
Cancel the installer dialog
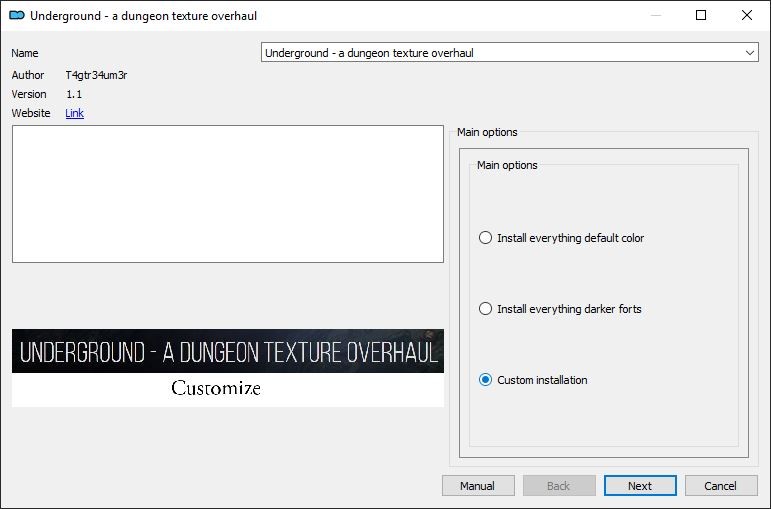click(x=721, y=486)
